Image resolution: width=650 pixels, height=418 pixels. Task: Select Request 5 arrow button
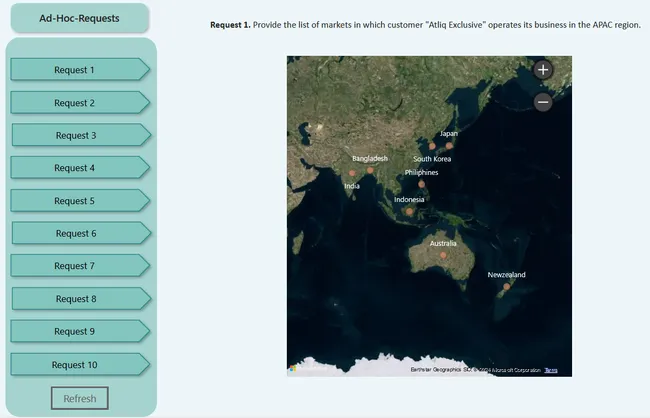coord(80,201)
